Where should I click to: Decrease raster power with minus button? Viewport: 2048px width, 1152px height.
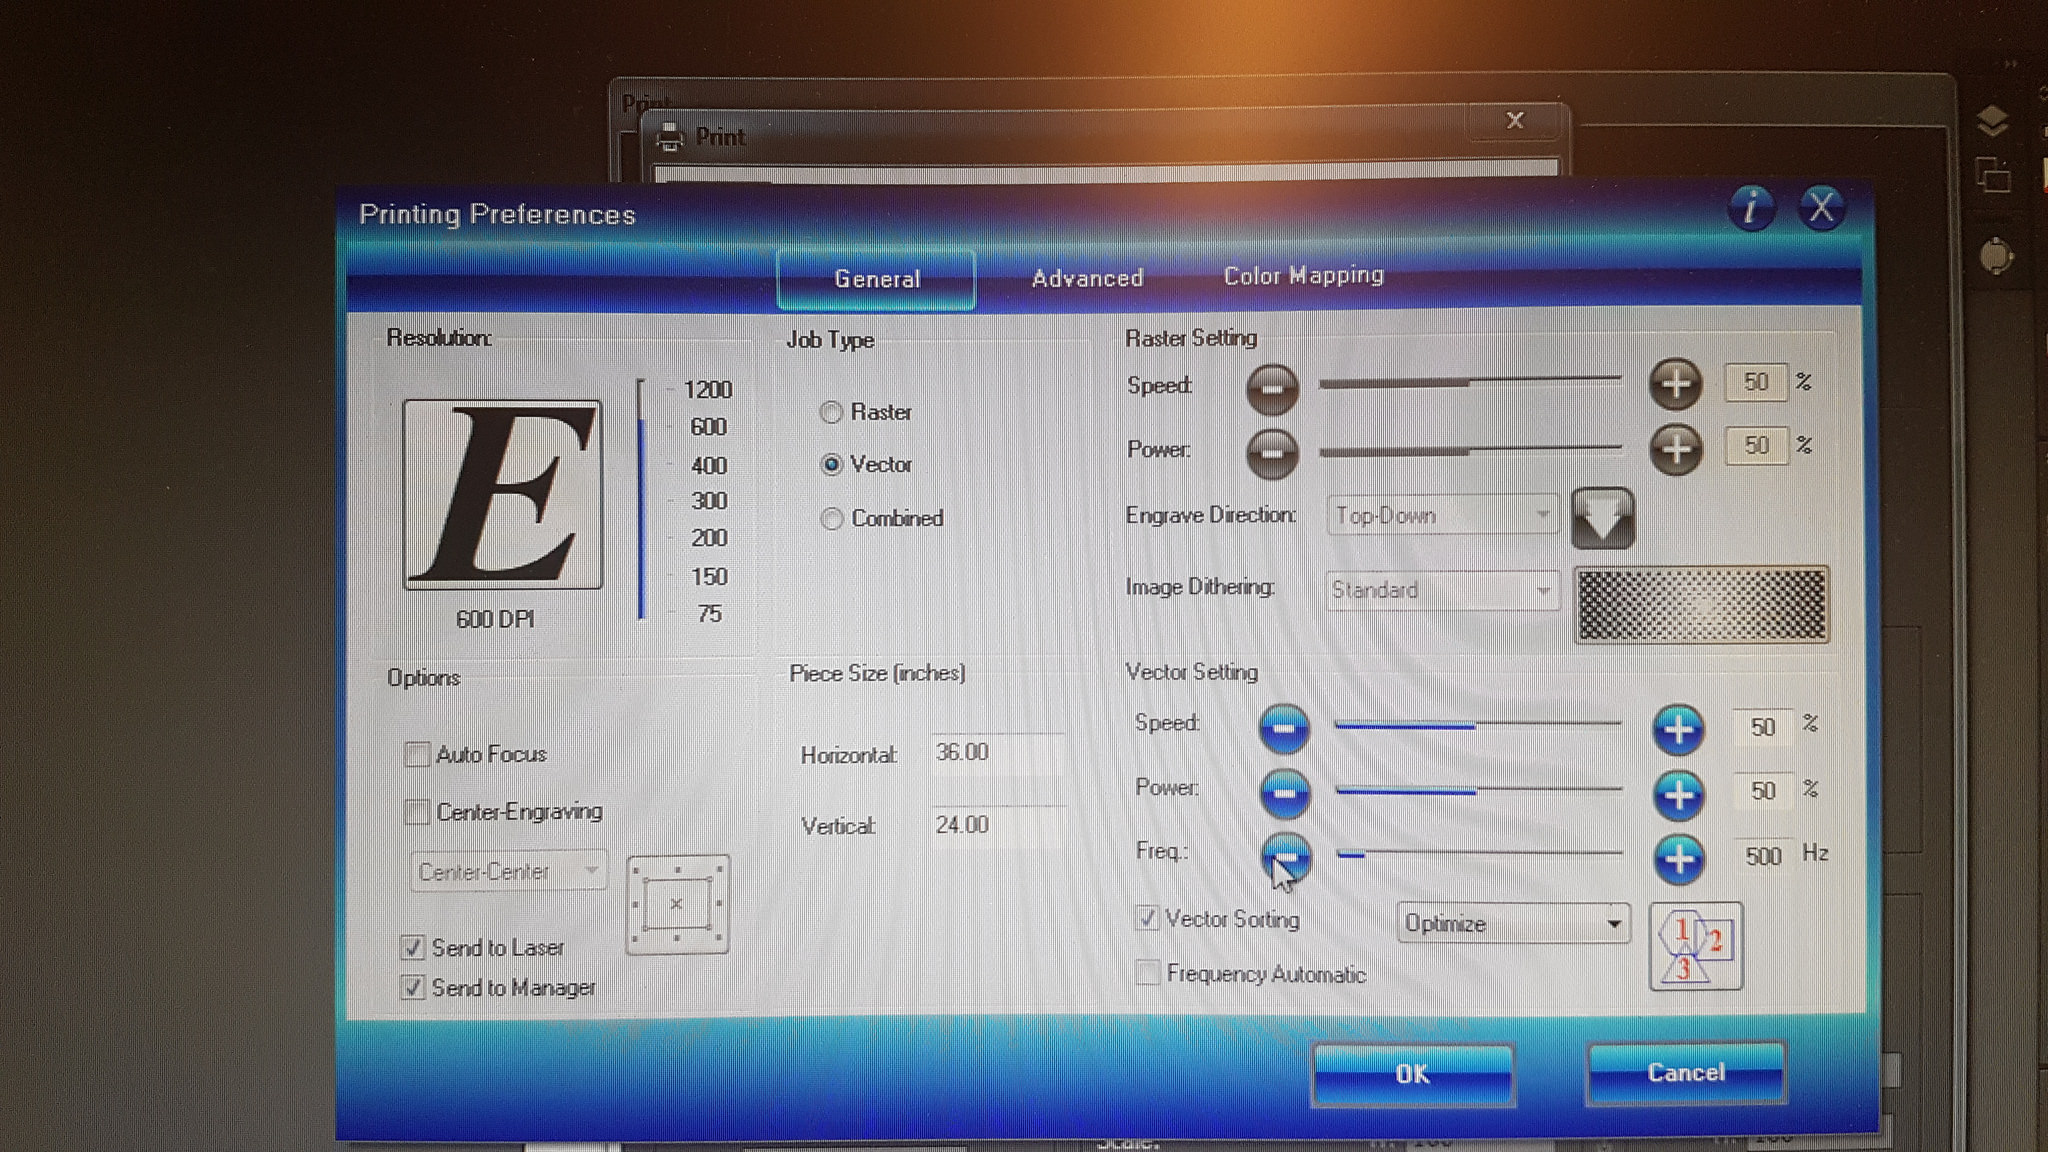1272,452
